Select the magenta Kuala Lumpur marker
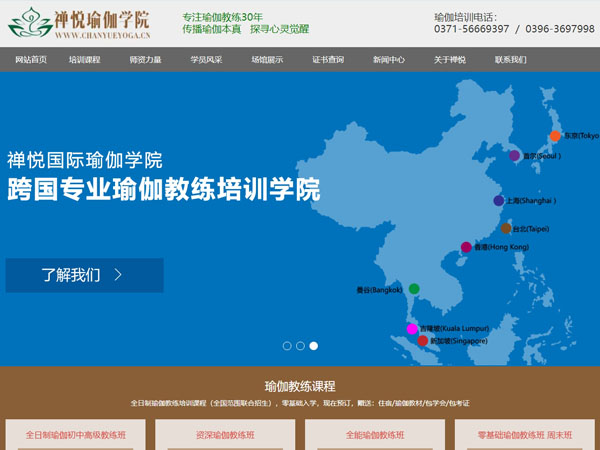The image size is (600, 450). coord(412,329)
